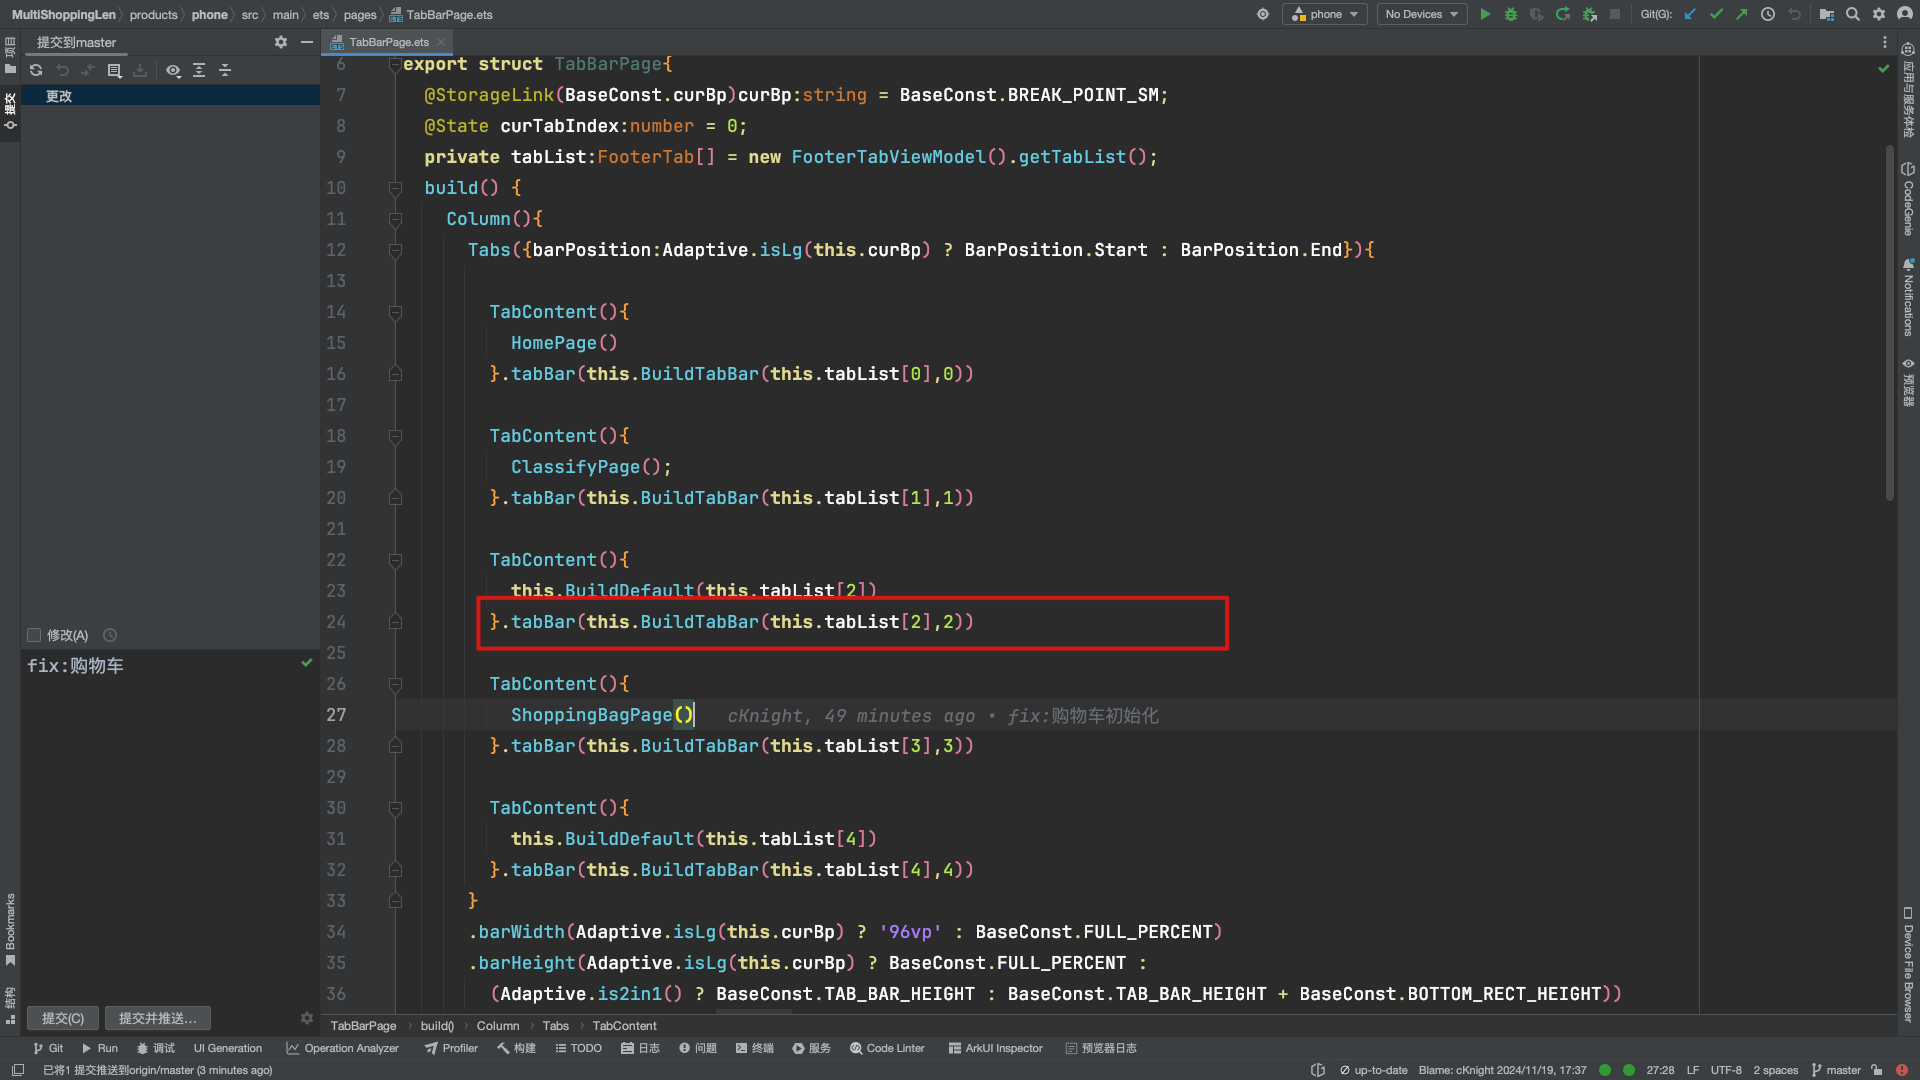Click the read-only lock icon in status bar
The width and height of the screenshot is (1920, 1080).
pyautogui.click(x=1877, y=1070)
